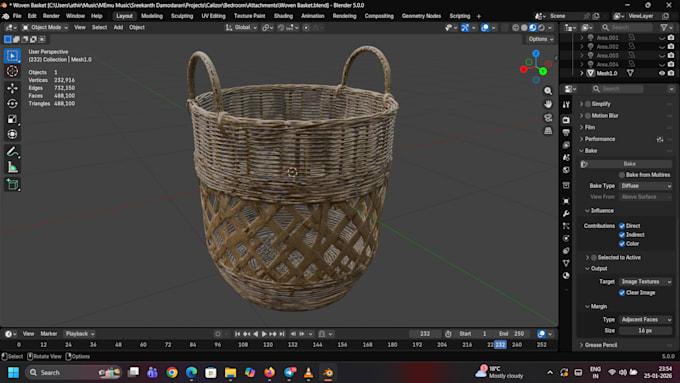Screen dimensions: 680x383
Task: Activate the Move tool
Action: 12,88
